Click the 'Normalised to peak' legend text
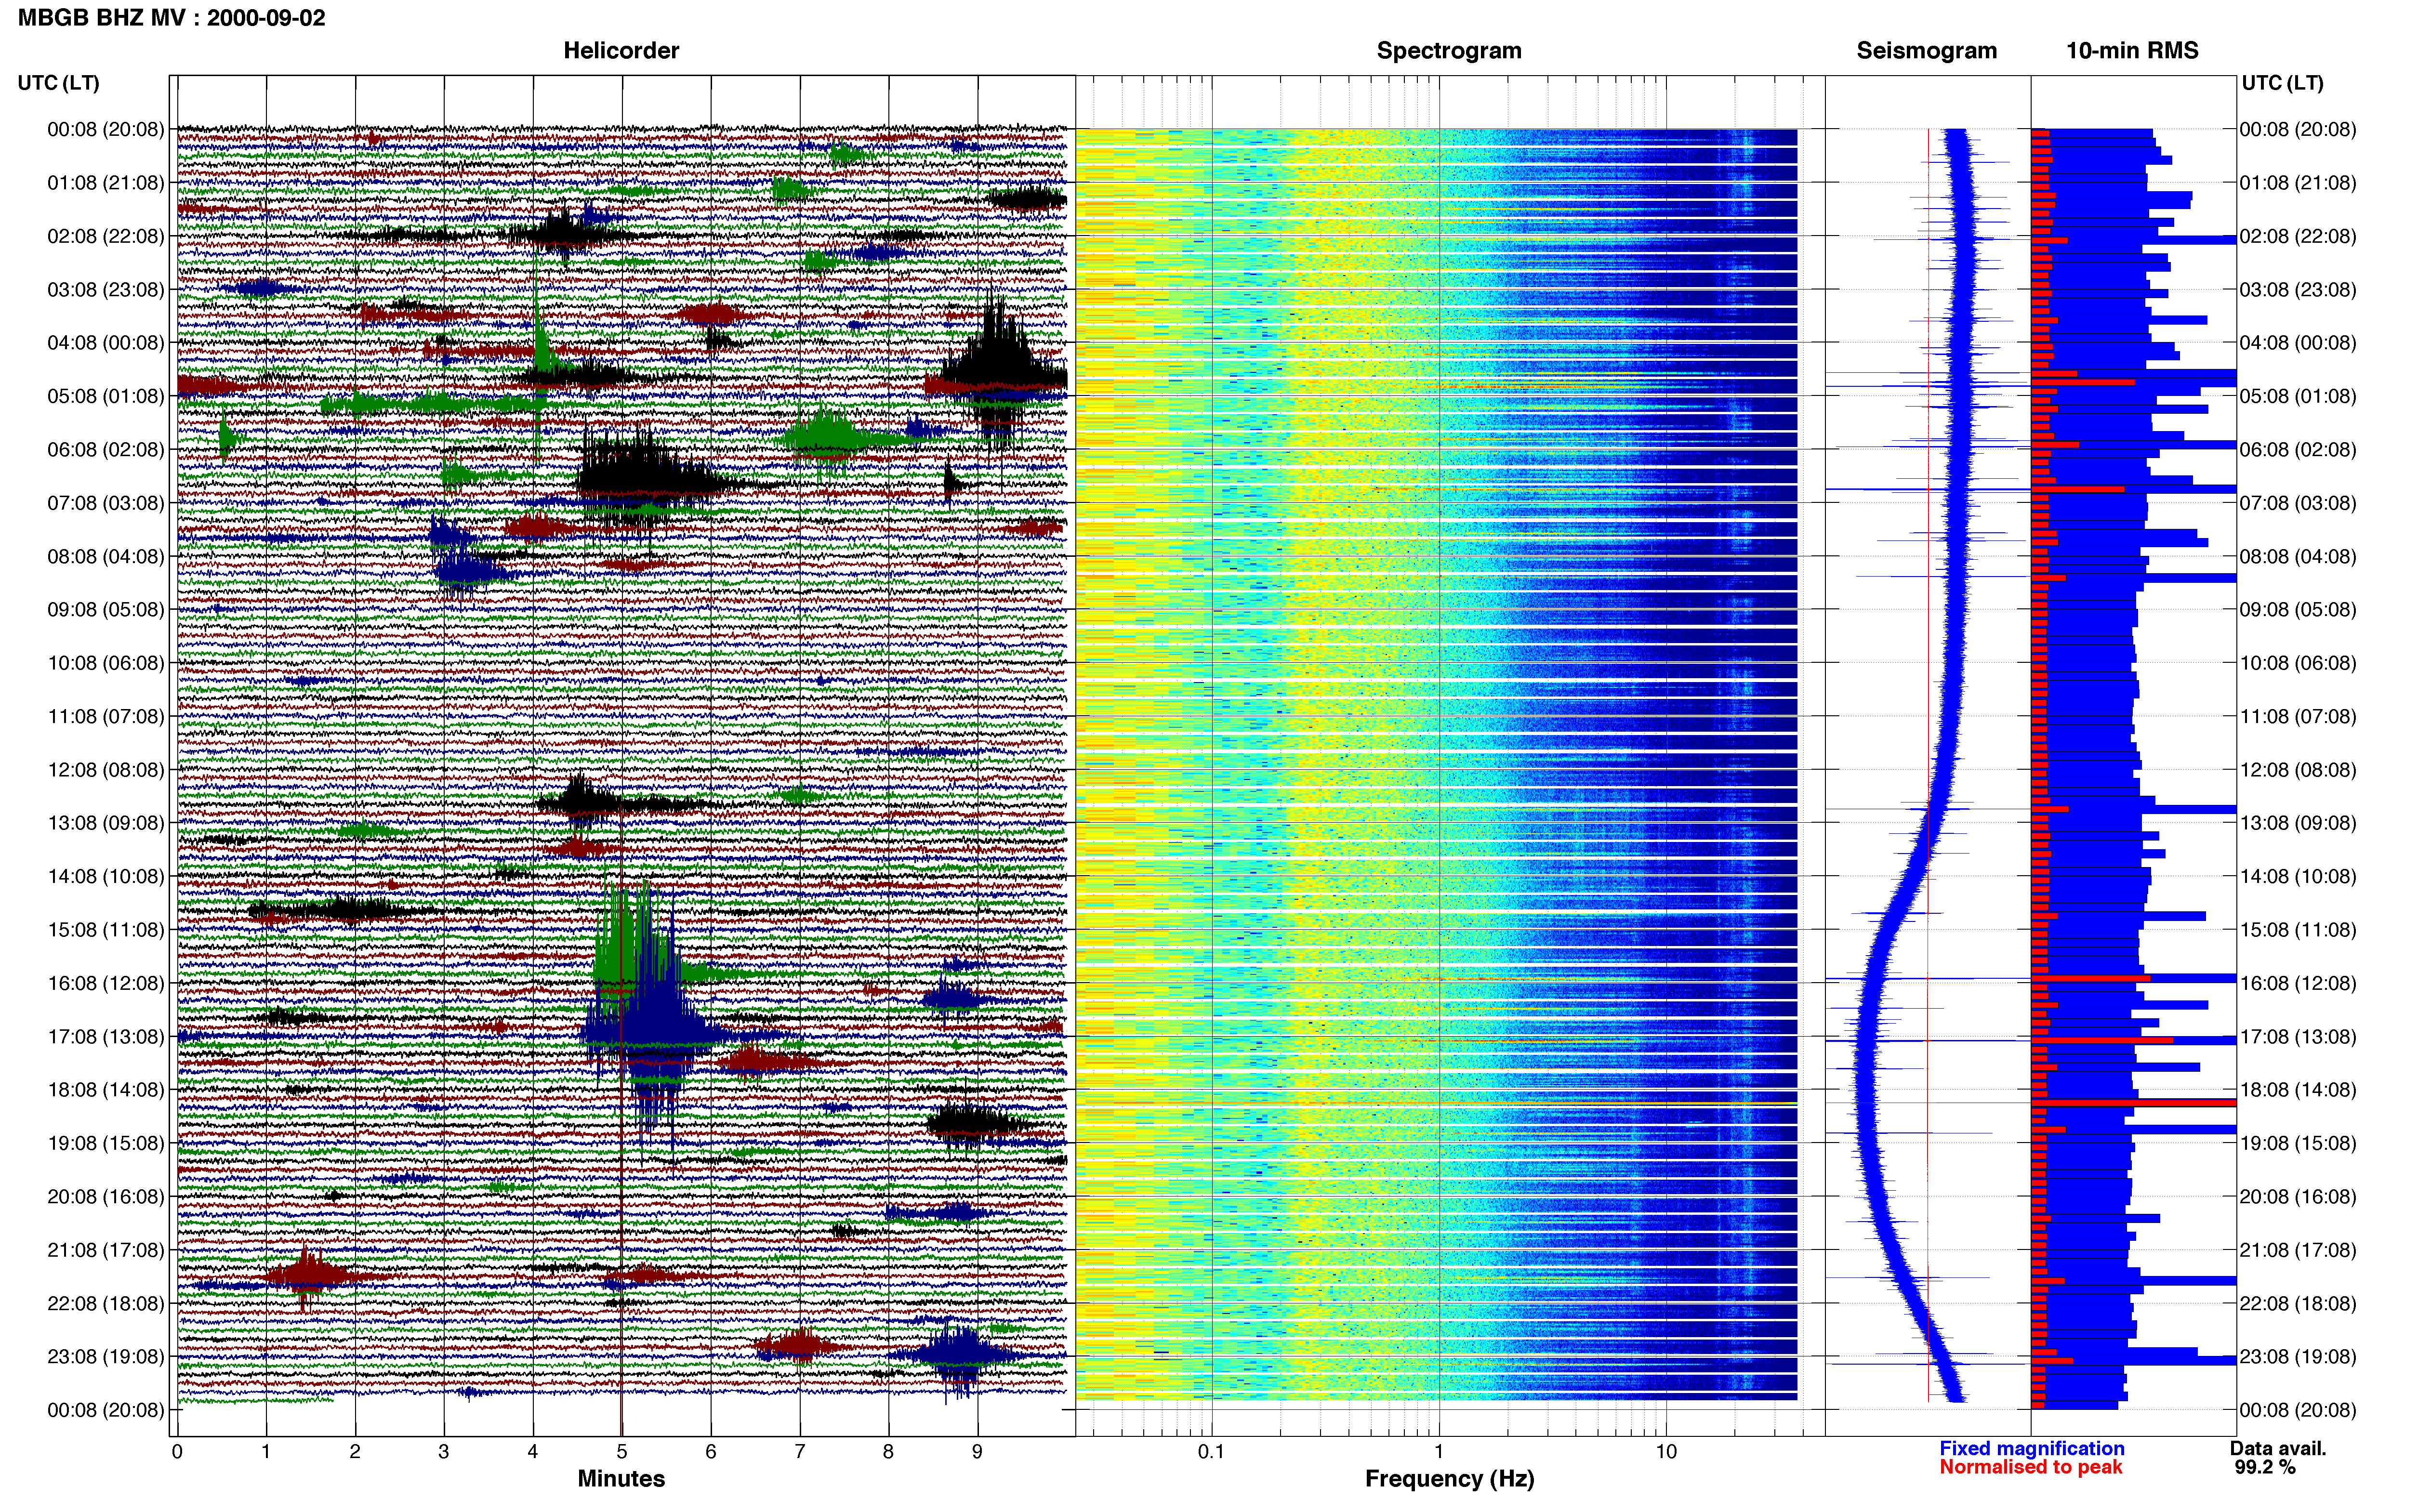Screen dimensions: 2418x1512 coord(2030,1467)
